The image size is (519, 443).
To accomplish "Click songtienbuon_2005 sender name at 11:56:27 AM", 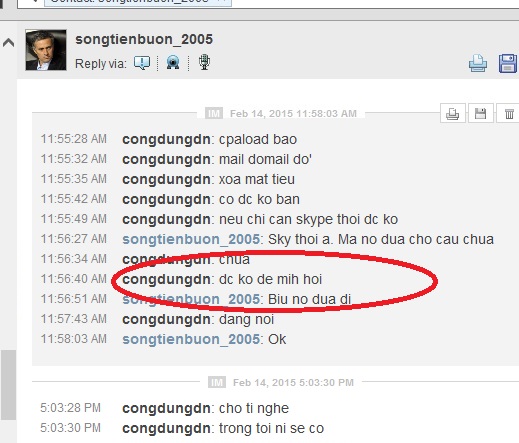I will (x=191, y=239).
